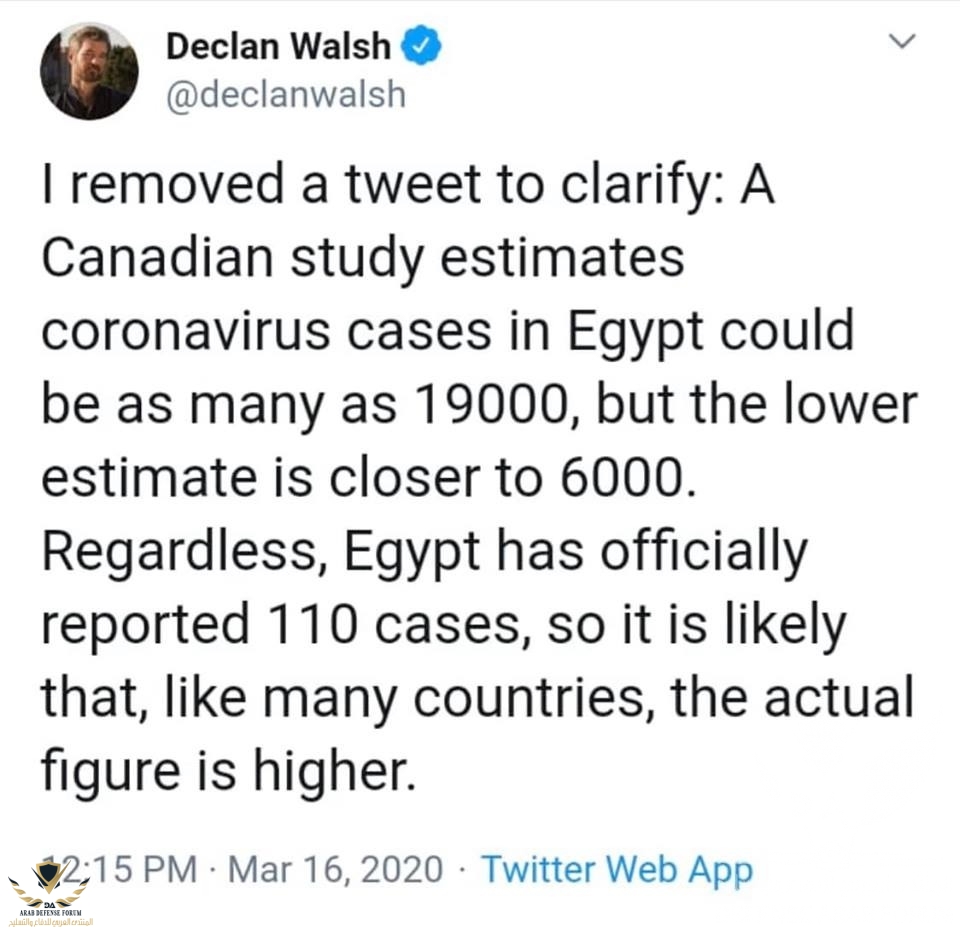This screenshot has height=929, width=960.
Task: Open the tweet options chevron menu
Action: point(902,42)
